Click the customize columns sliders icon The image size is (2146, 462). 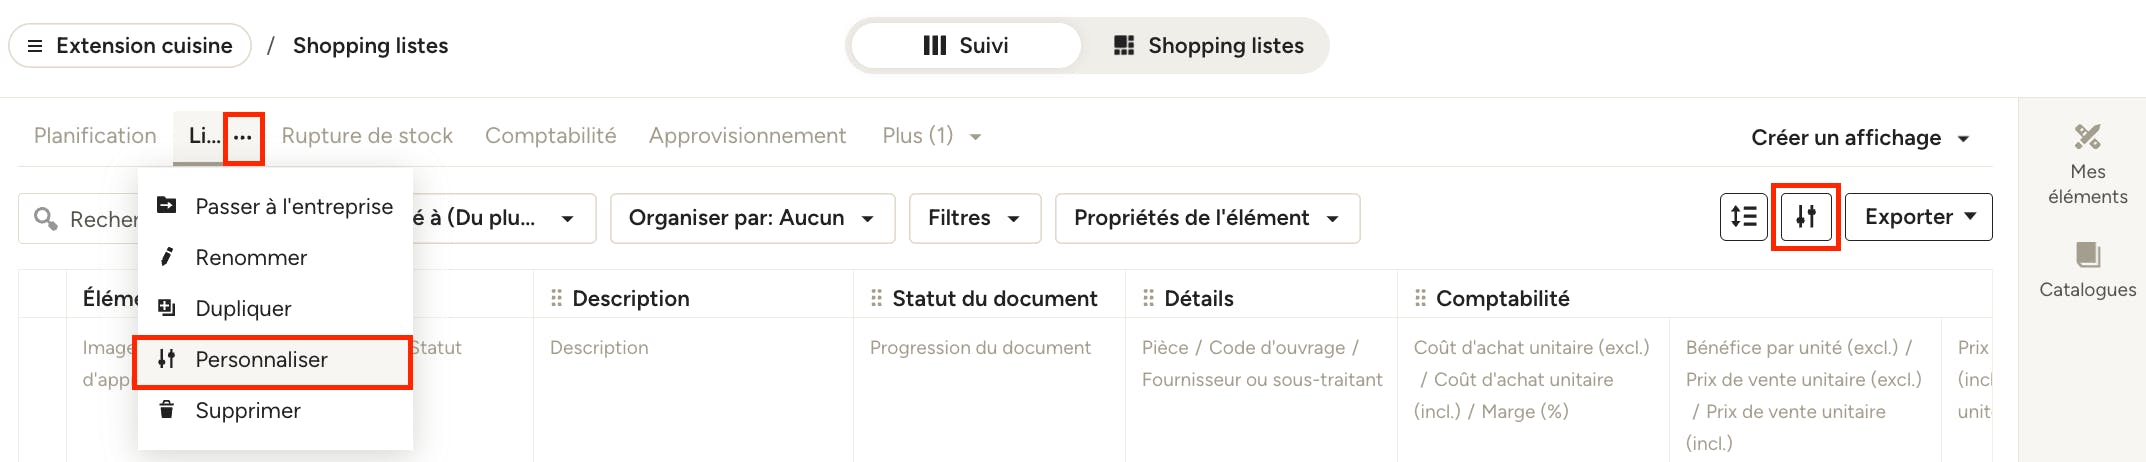(1805, 217)
